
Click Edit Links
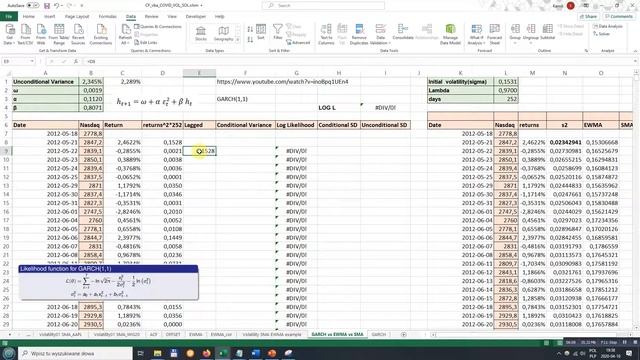146,42
